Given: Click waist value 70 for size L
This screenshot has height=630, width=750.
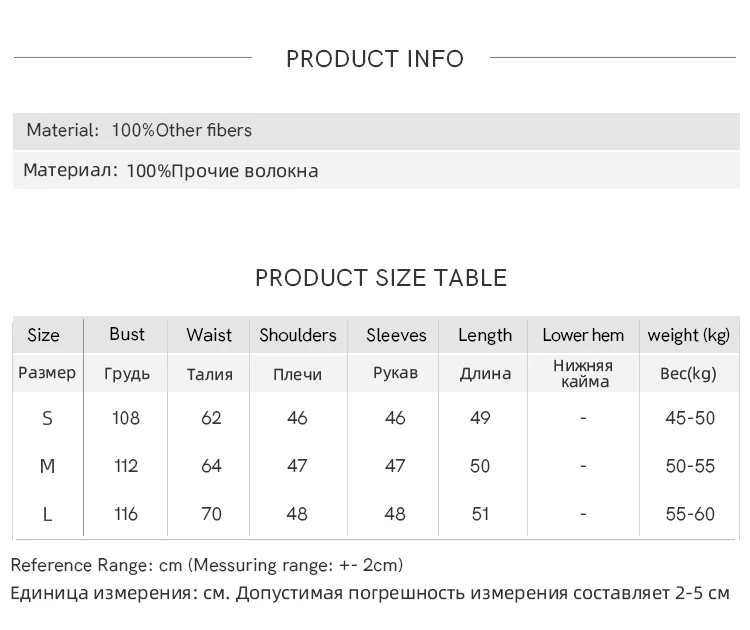Looking at the screenshot, I should coord(211,514).
